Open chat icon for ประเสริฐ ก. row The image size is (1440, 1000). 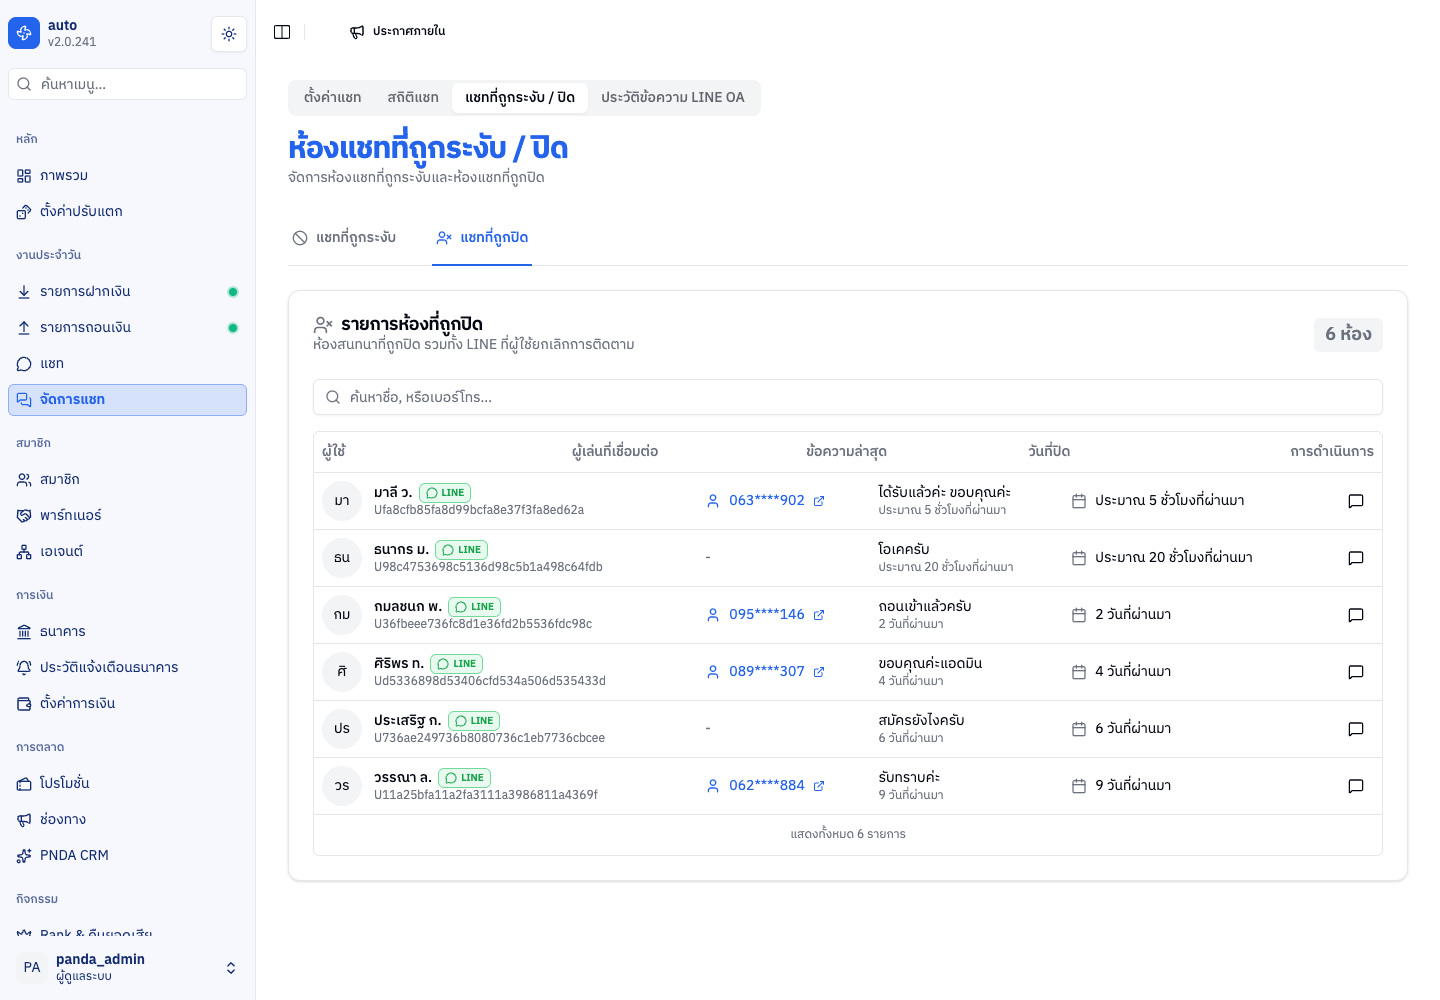1356,729
